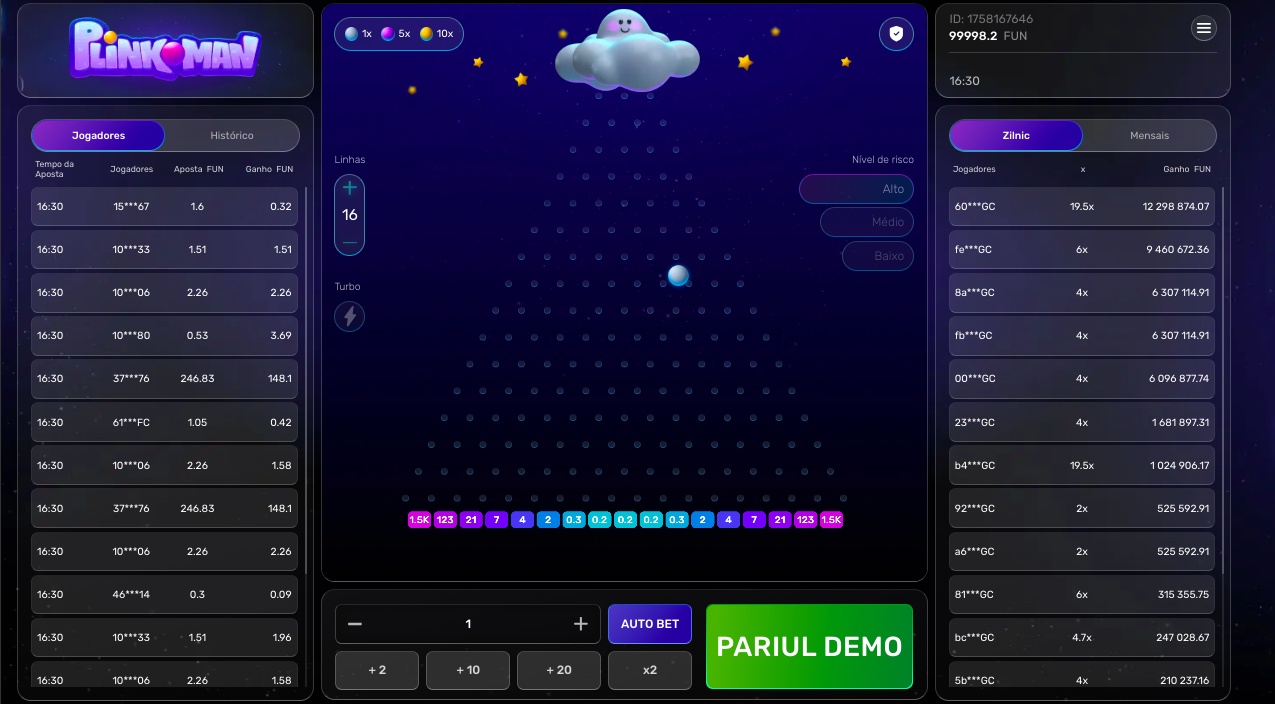The height and width of the screenshot is (704, 1275).
Task: Click the Ganho FUN leaderboard column header
Action: click(x=1187, y=170)
